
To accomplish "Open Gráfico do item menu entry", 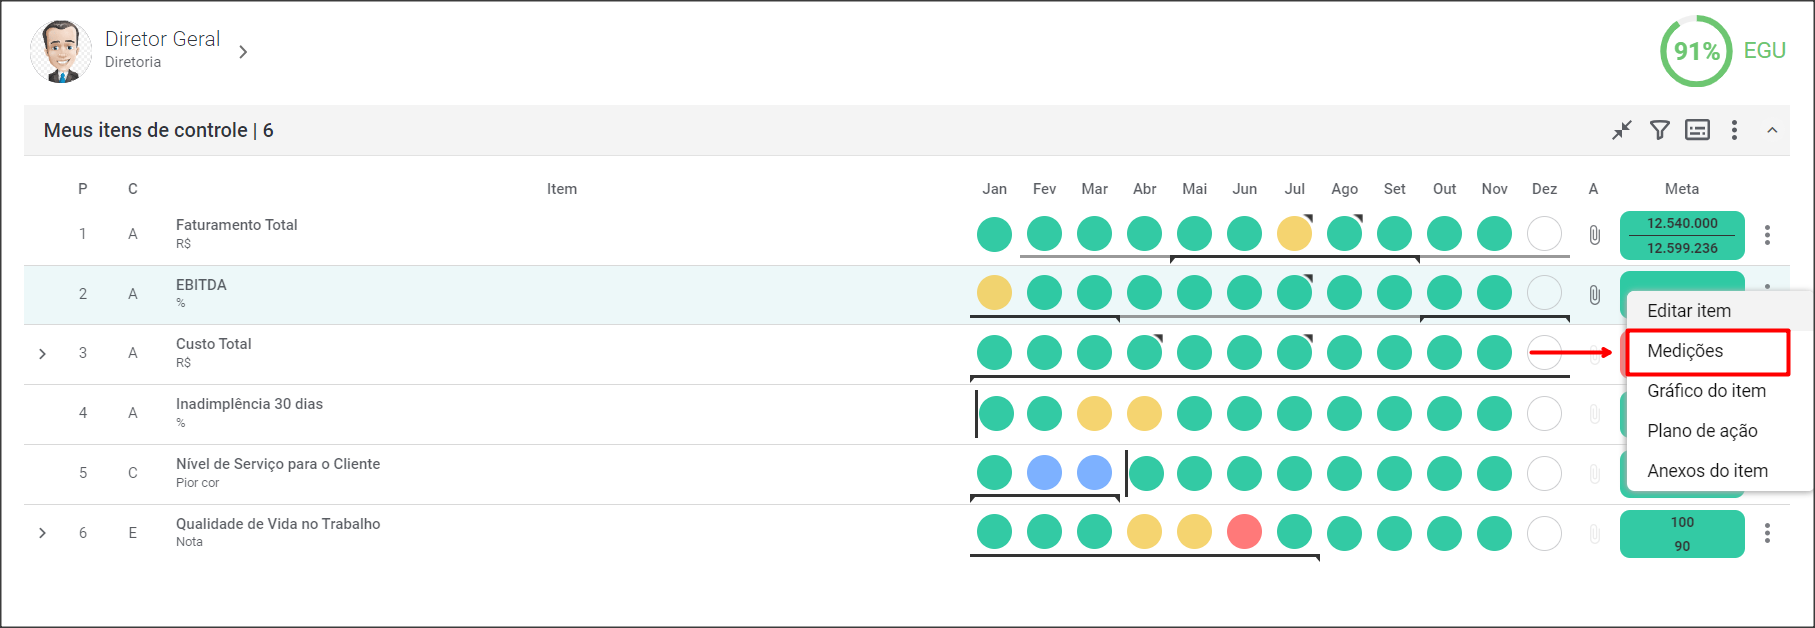I will coord(1706,391).
